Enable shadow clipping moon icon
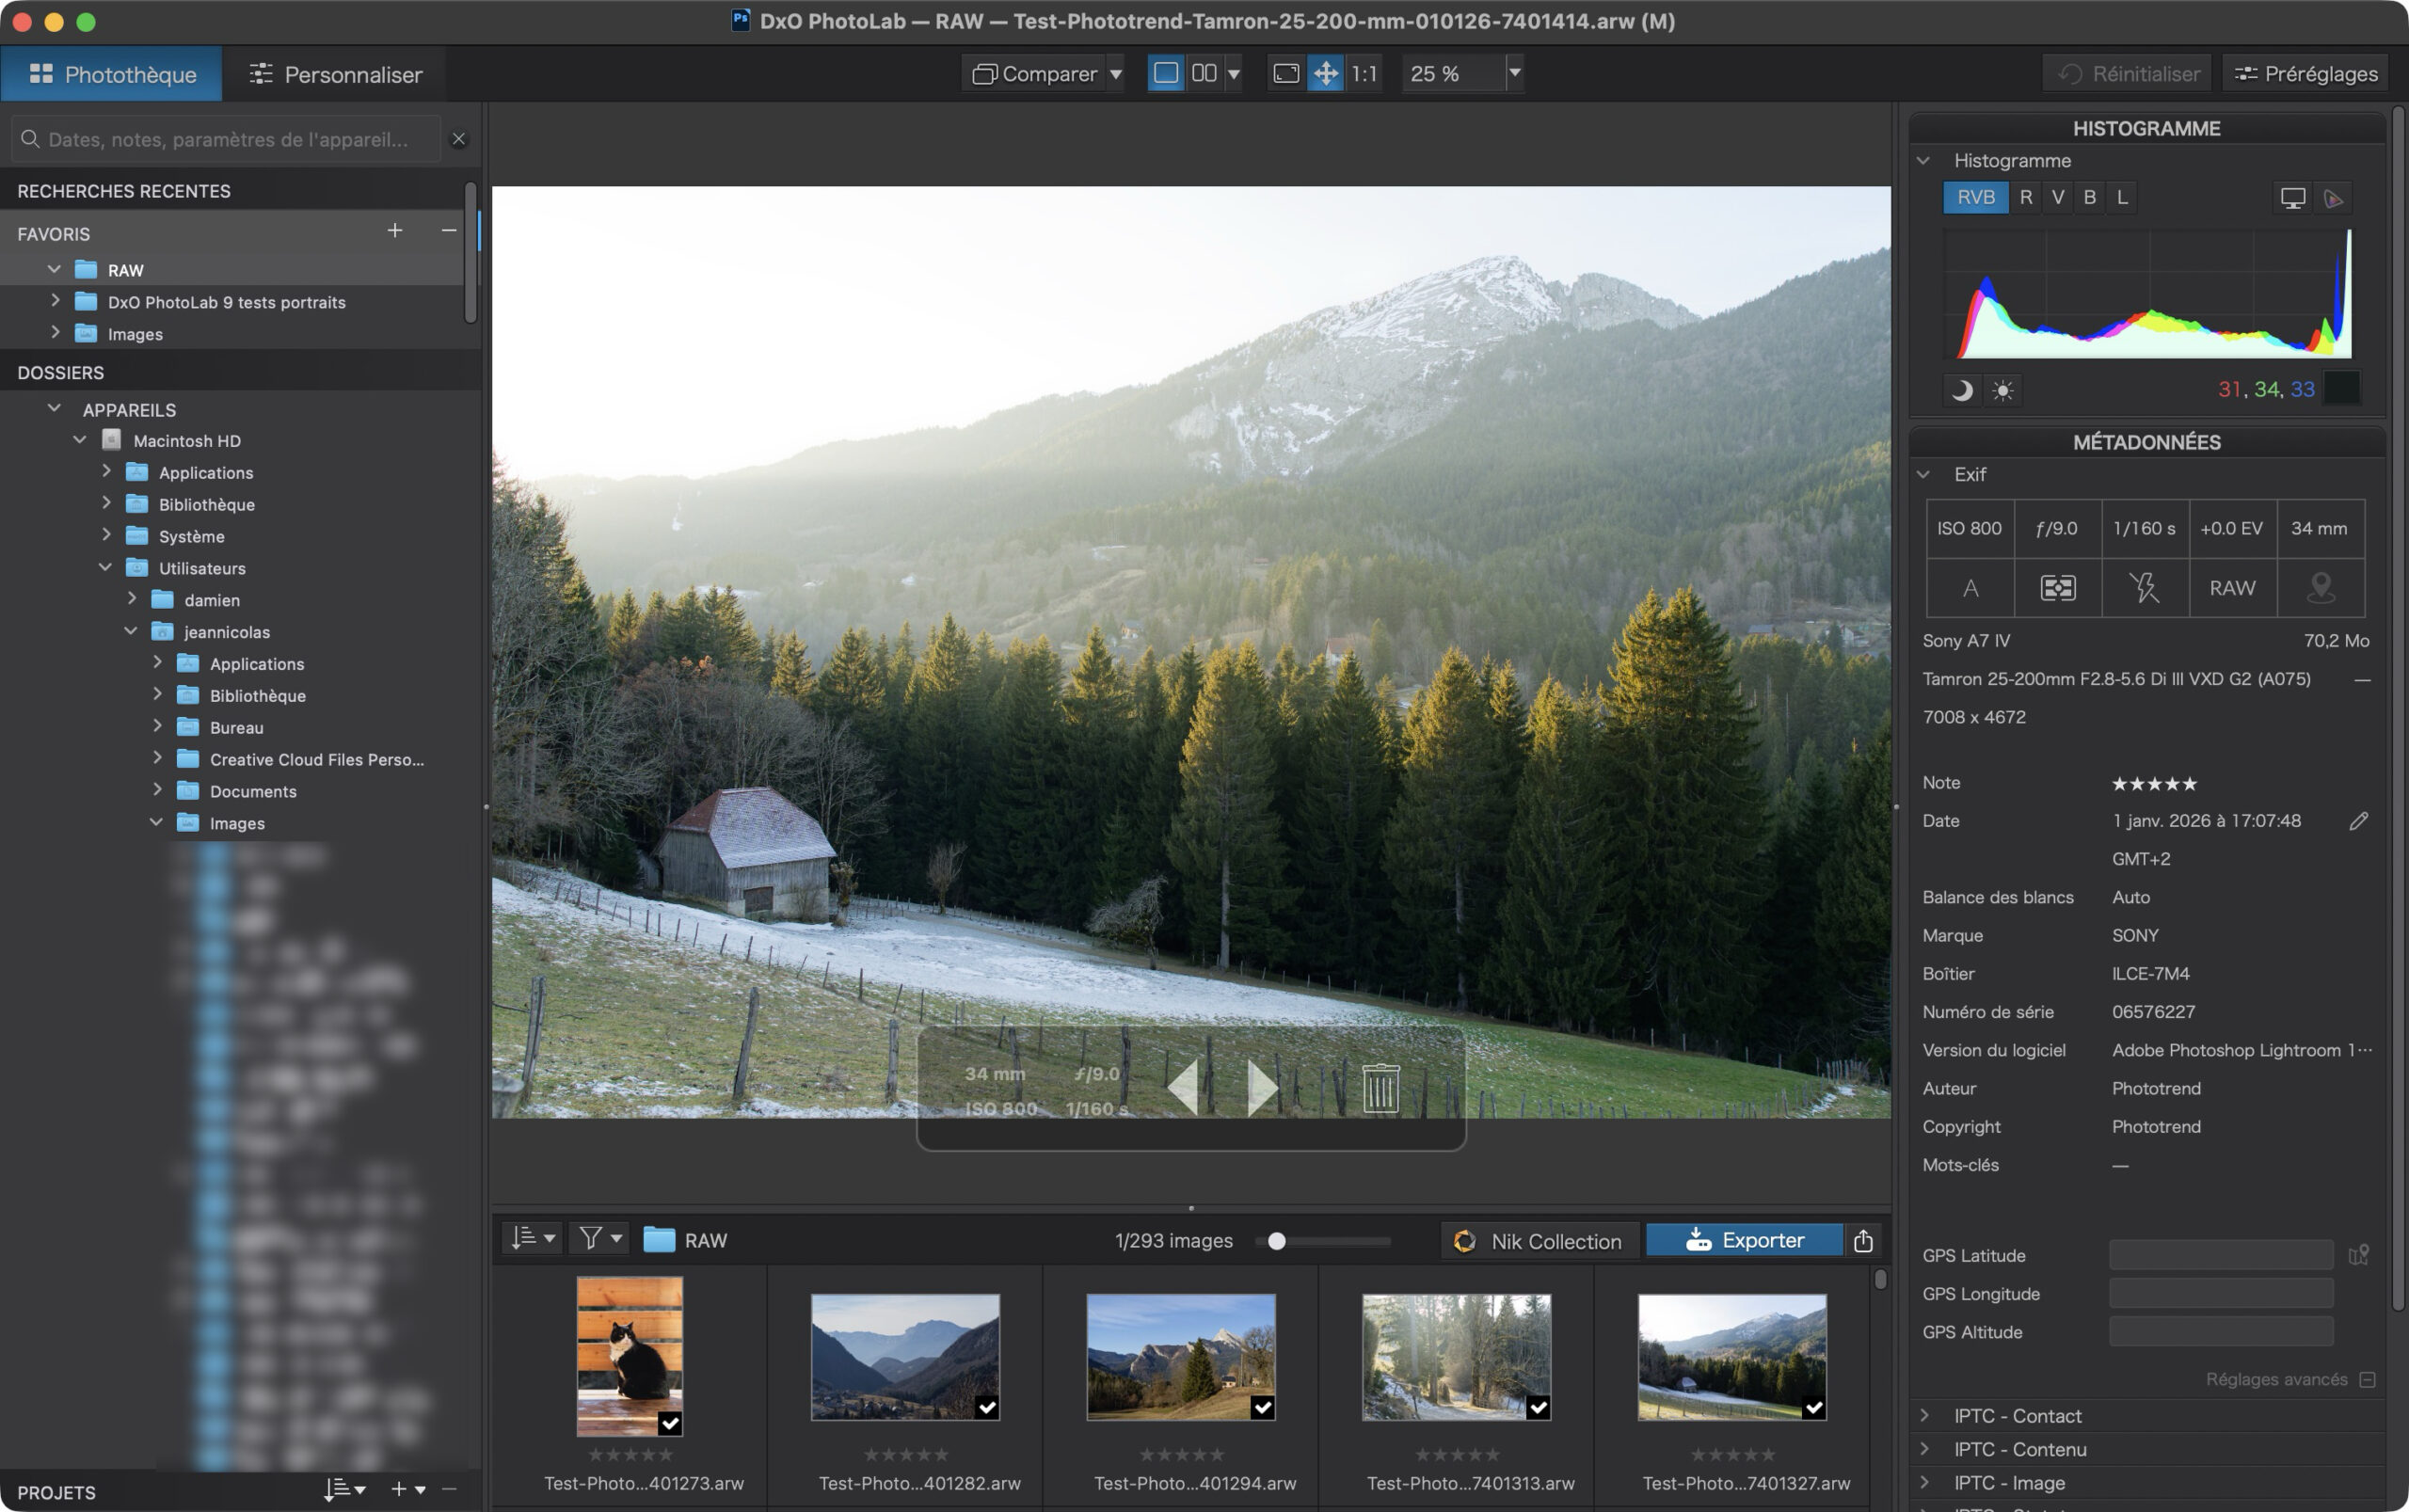 (1962, 389)
